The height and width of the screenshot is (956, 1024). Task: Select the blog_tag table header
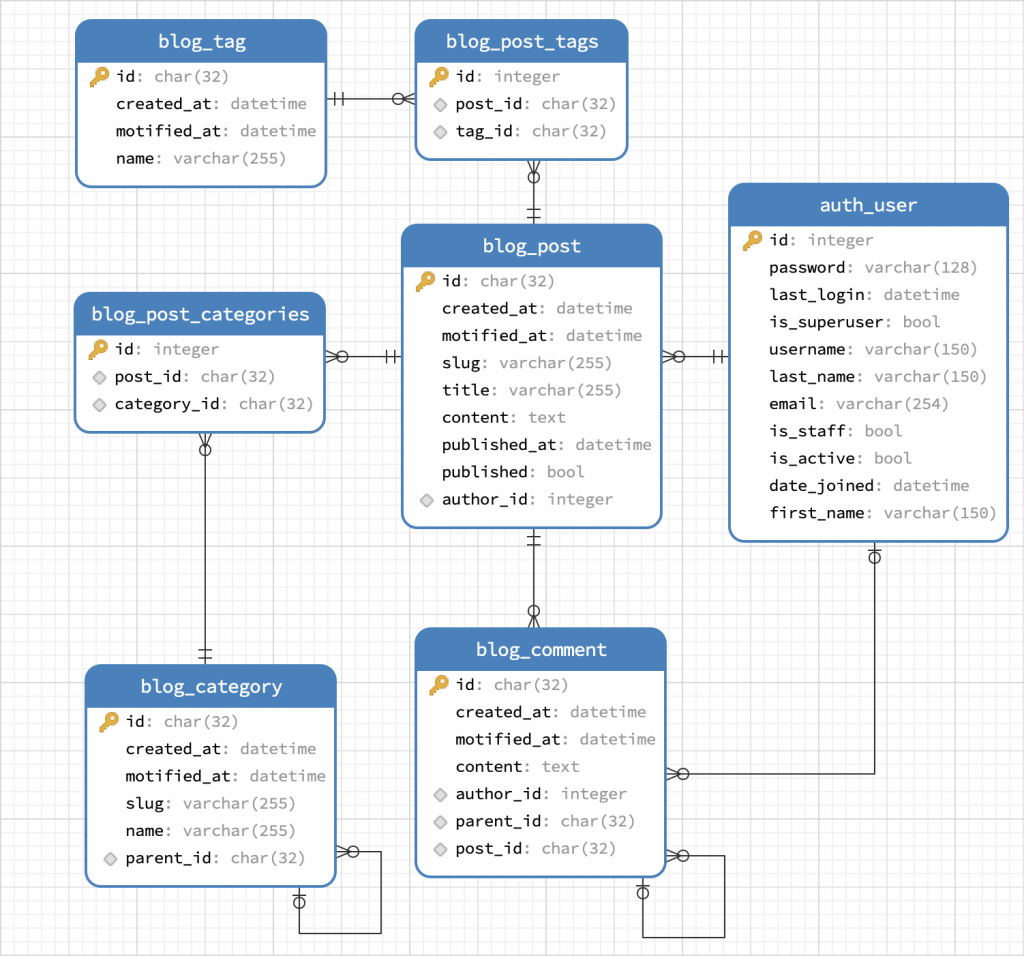(201, 42)
